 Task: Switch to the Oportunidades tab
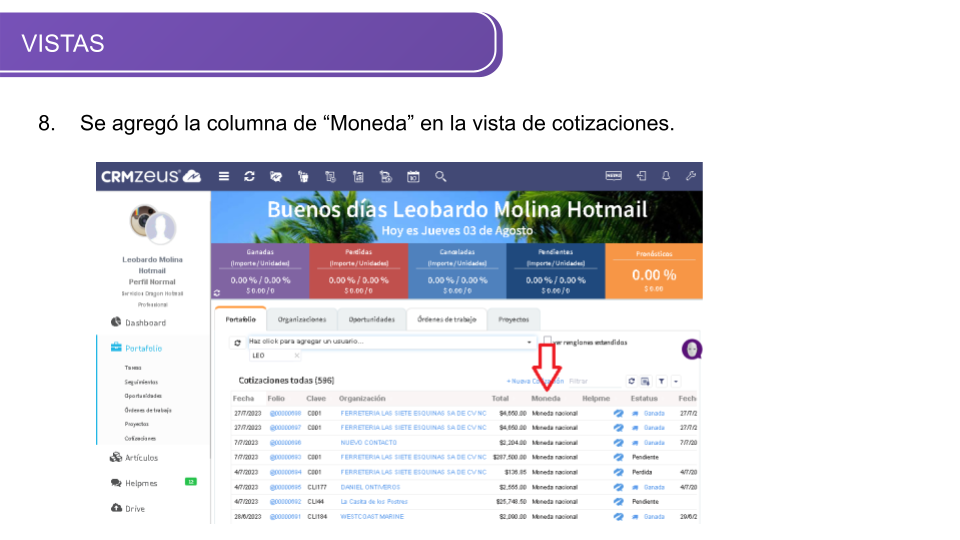[x=372, y=319]
